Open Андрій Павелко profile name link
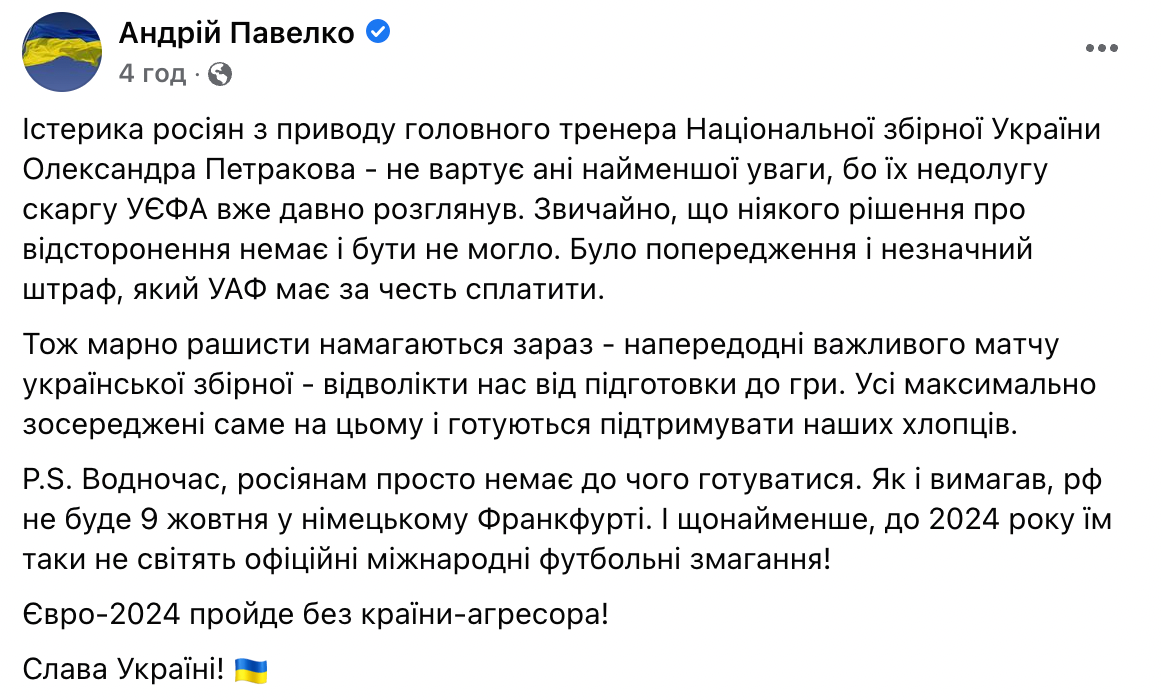 [236, 33]
